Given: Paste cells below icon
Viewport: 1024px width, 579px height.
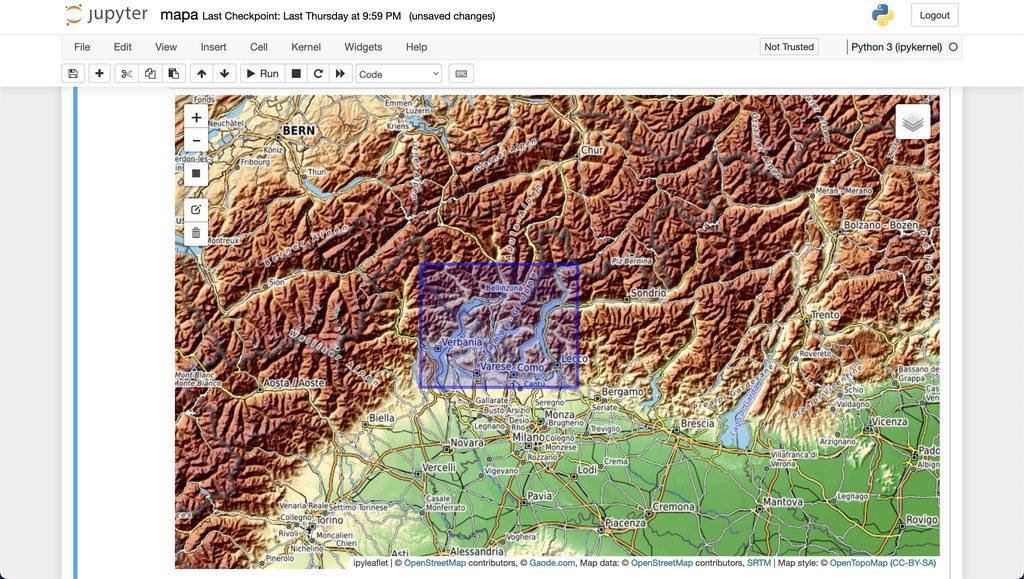Looking at the screenshot, I should click(174, 74).
